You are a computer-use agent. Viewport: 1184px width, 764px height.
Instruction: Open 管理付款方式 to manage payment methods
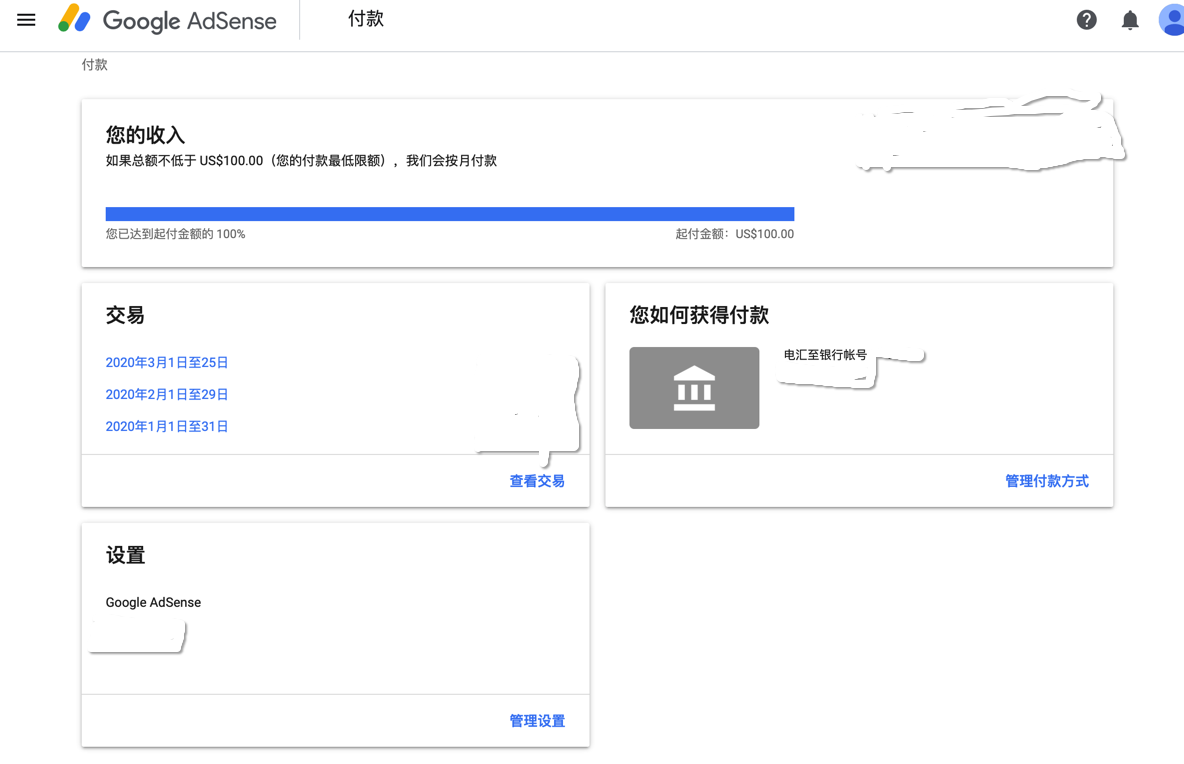point(1046,481)
